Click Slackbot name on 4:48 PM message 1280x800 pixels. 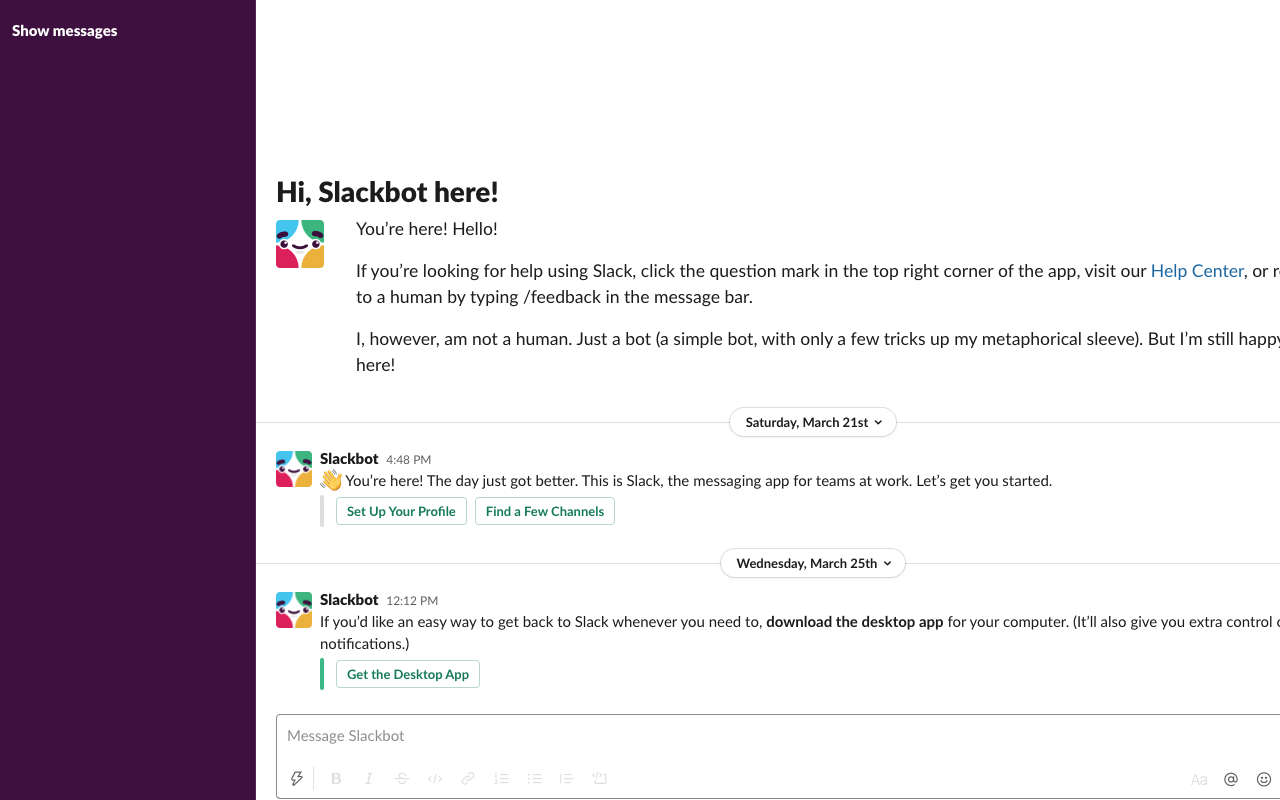(349, 459)
